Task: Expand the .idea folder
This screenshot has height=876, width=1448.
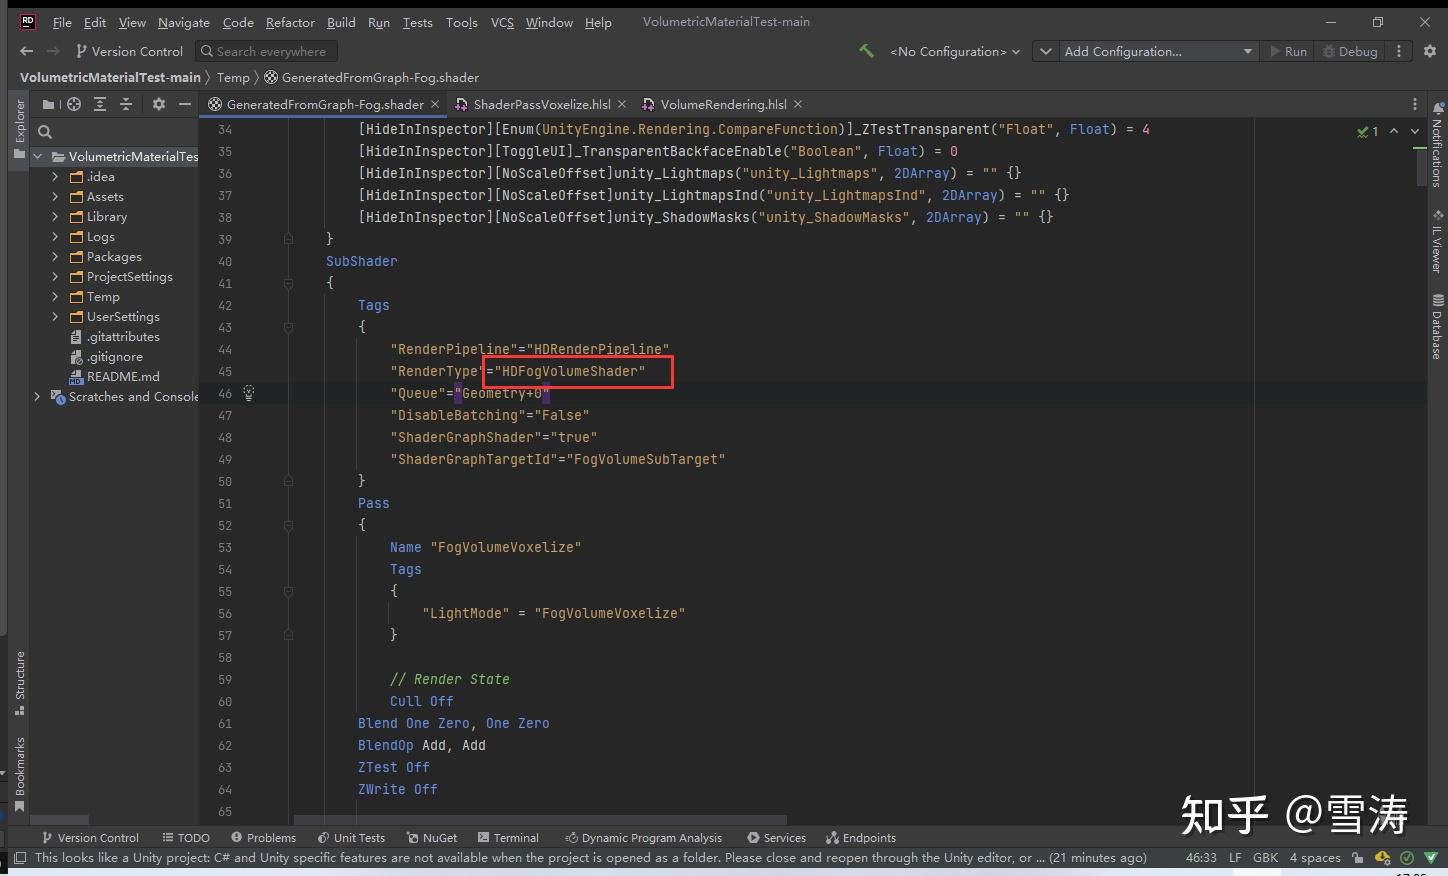Action: coord(55,177)
